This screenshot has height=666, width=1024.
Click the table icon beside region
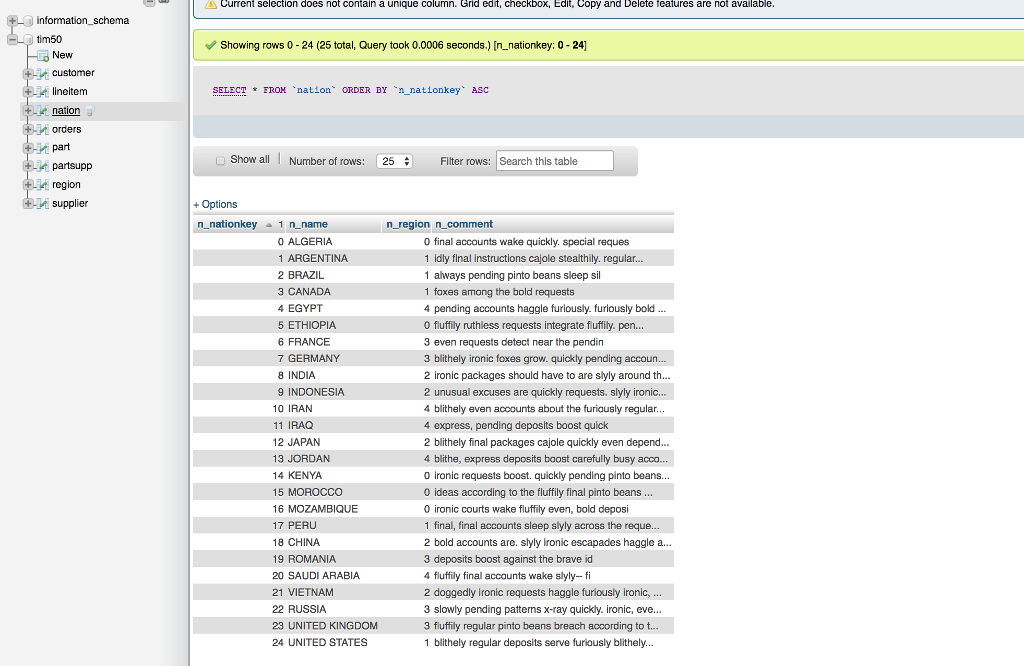(x=44, y=184)
